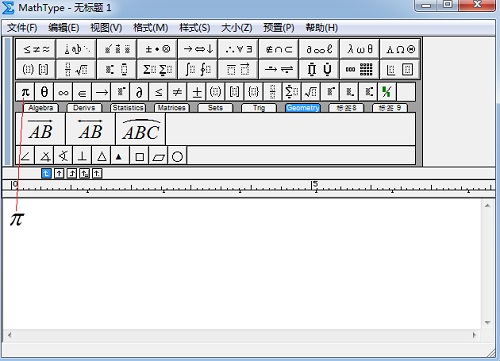500x361 pixels.
Task: Open the 大小(Z) menu
Action: (x=237, y=27)
